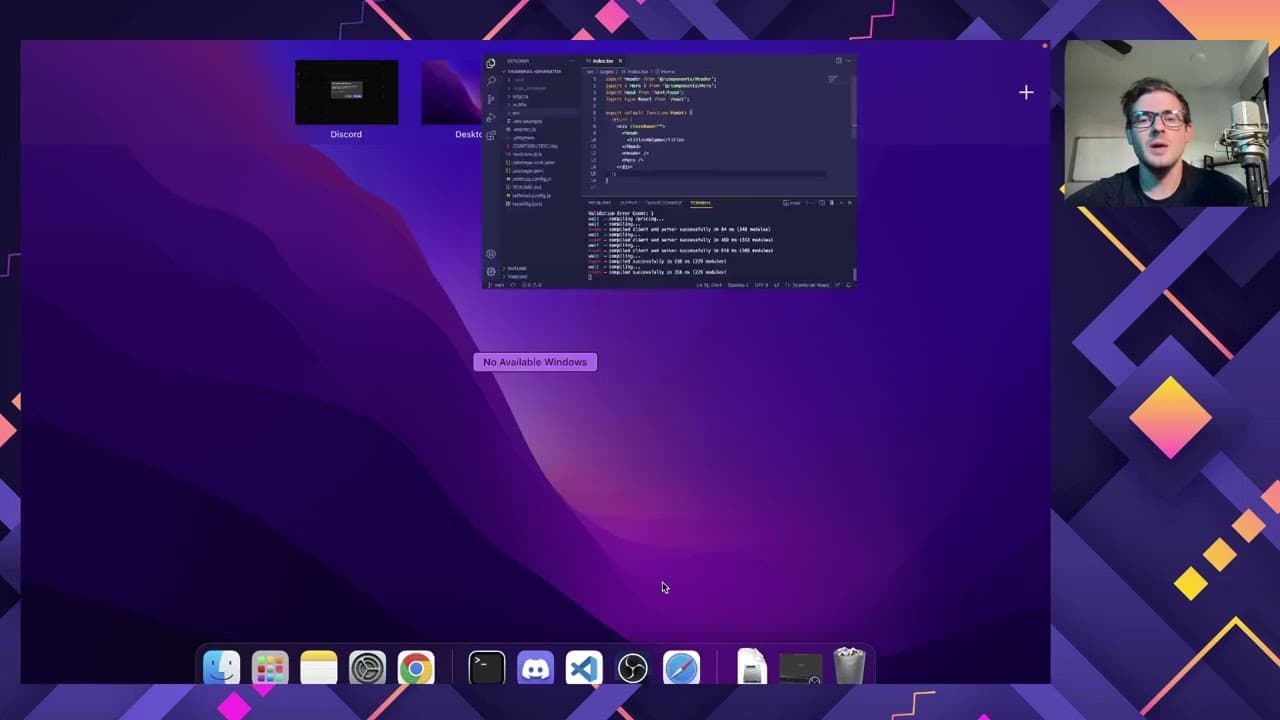The height and width of the screenshot is (720, 1280).
Task: Open Run and Debug view in VS Code
Action: (490, 117)
